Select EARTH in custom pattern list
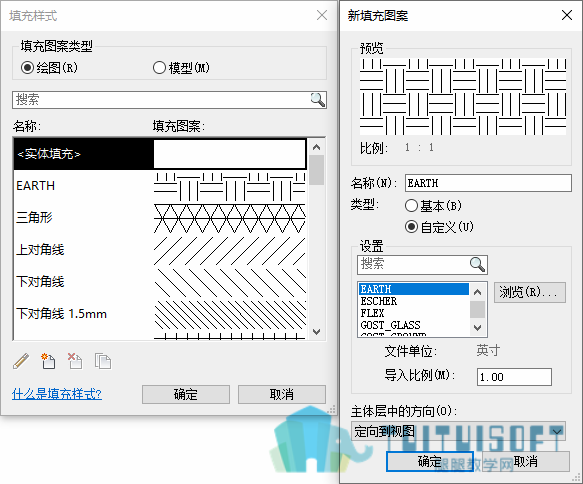 [x=413, y=289]
